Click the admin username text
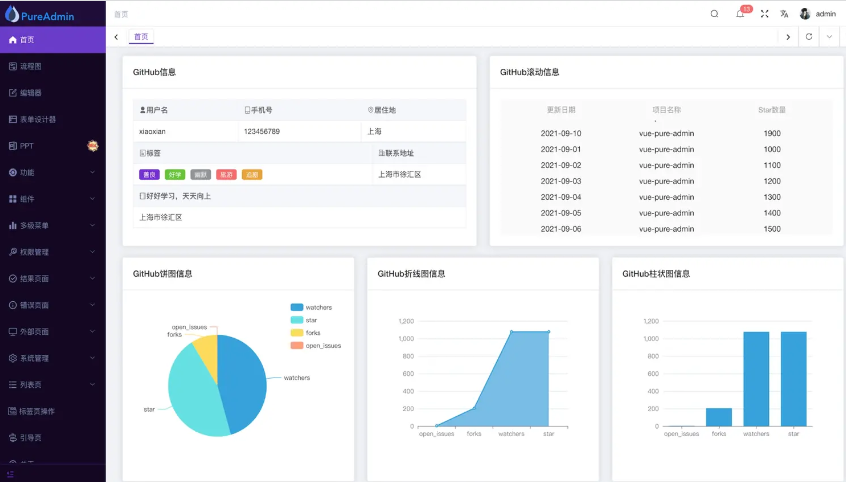Viewport: 846px width, 482px height. [825, 14]
